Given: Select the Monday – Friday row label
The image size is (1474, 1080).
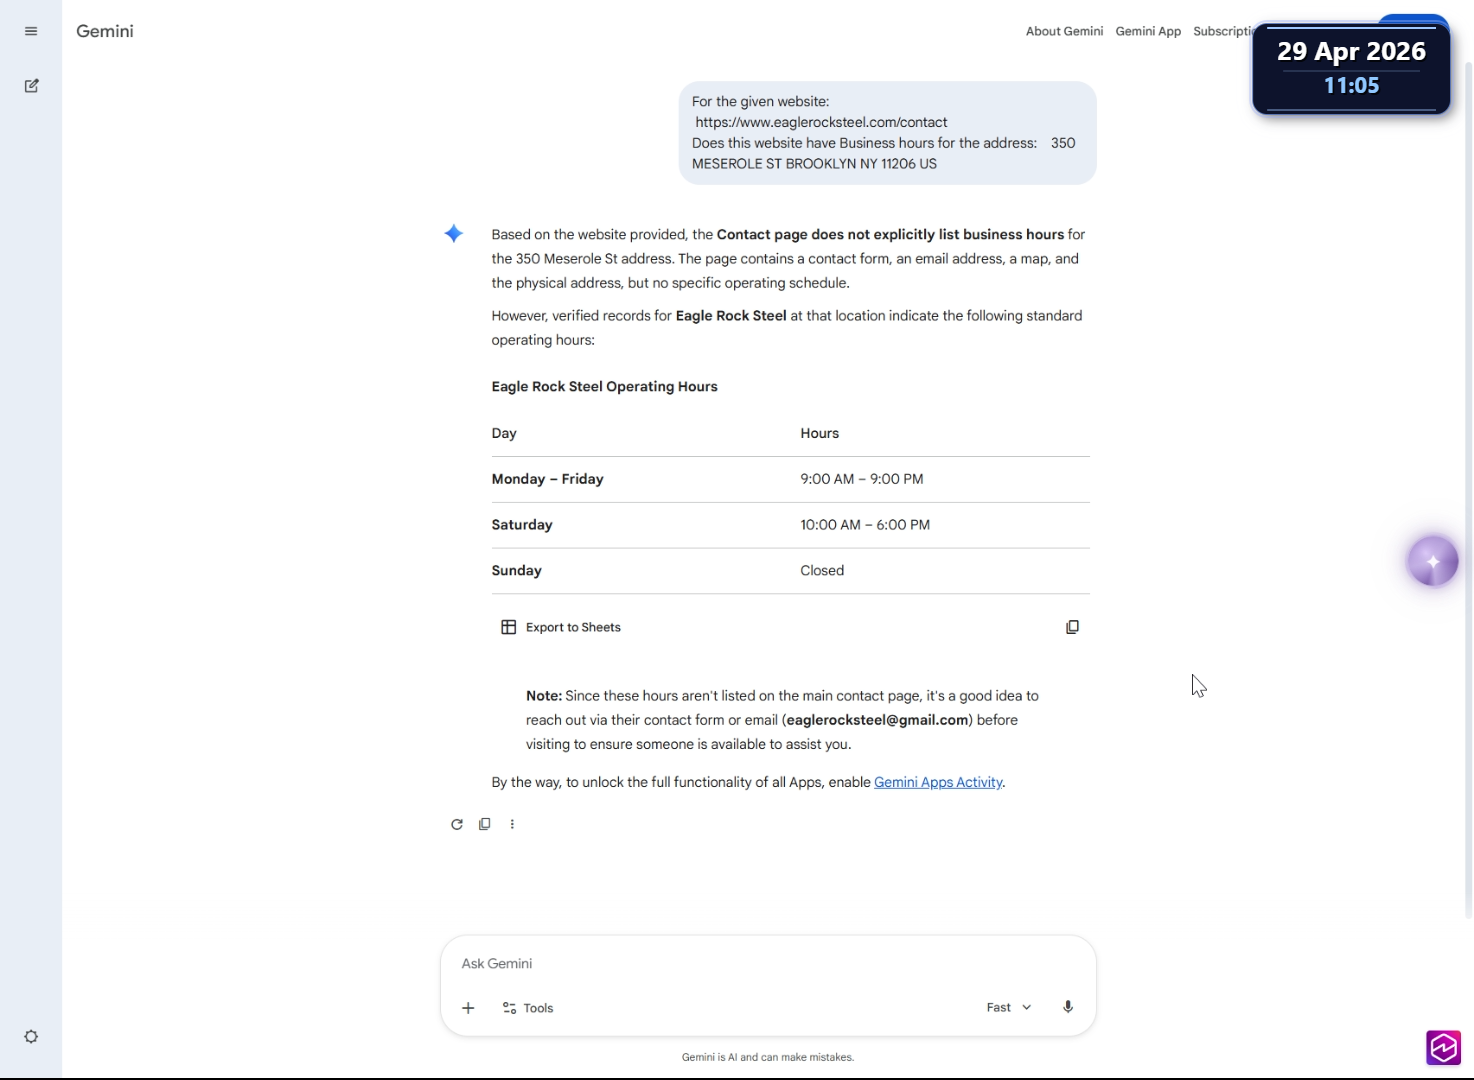Looking at the screenshot, I should [547, 479].
